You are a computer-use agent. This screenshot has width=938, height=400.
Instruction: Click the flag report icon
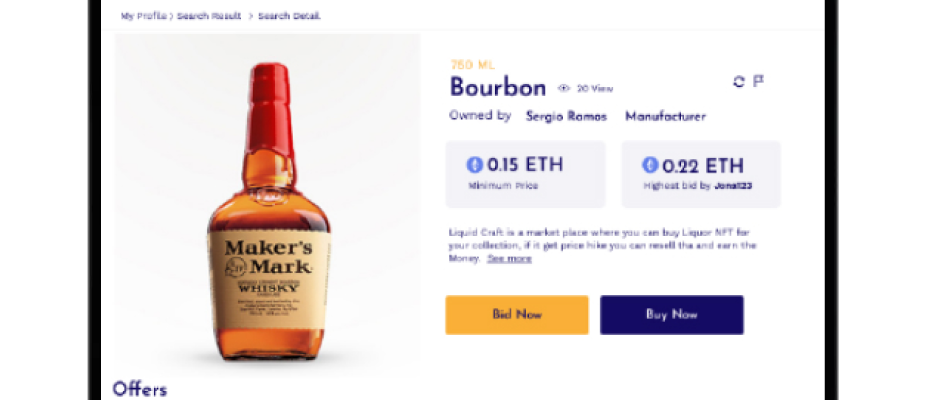pyautogui.click(x=758, y=81)
